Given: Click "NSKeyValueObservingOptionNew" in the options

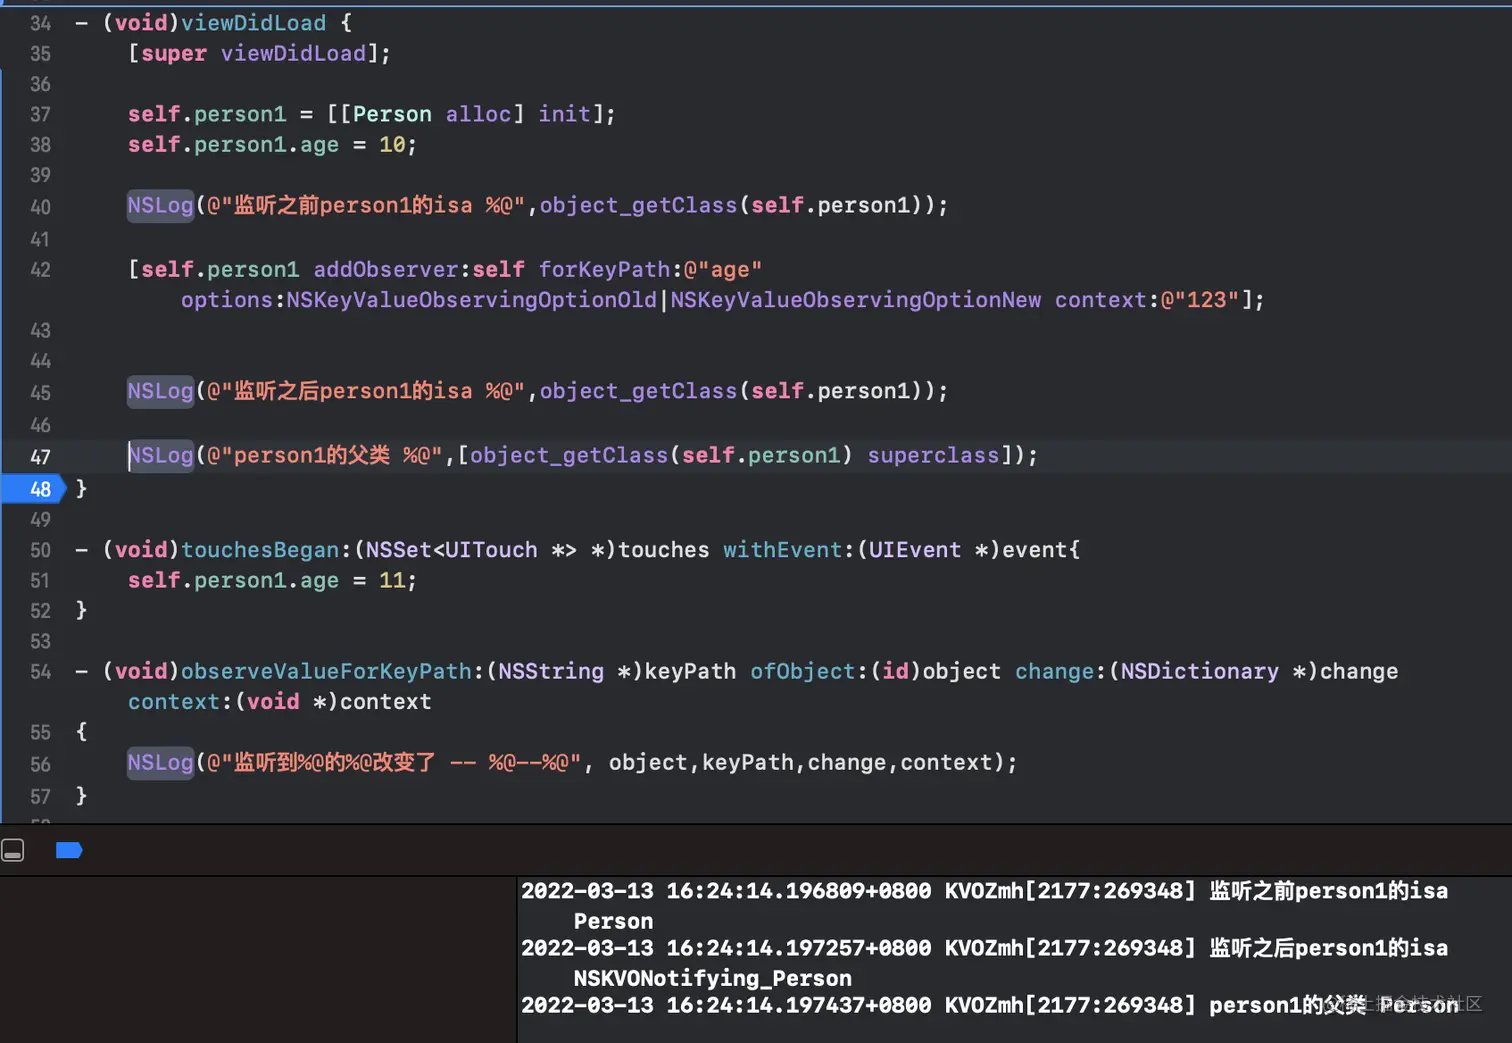Looking at the screenshot, I should [856, 300].
